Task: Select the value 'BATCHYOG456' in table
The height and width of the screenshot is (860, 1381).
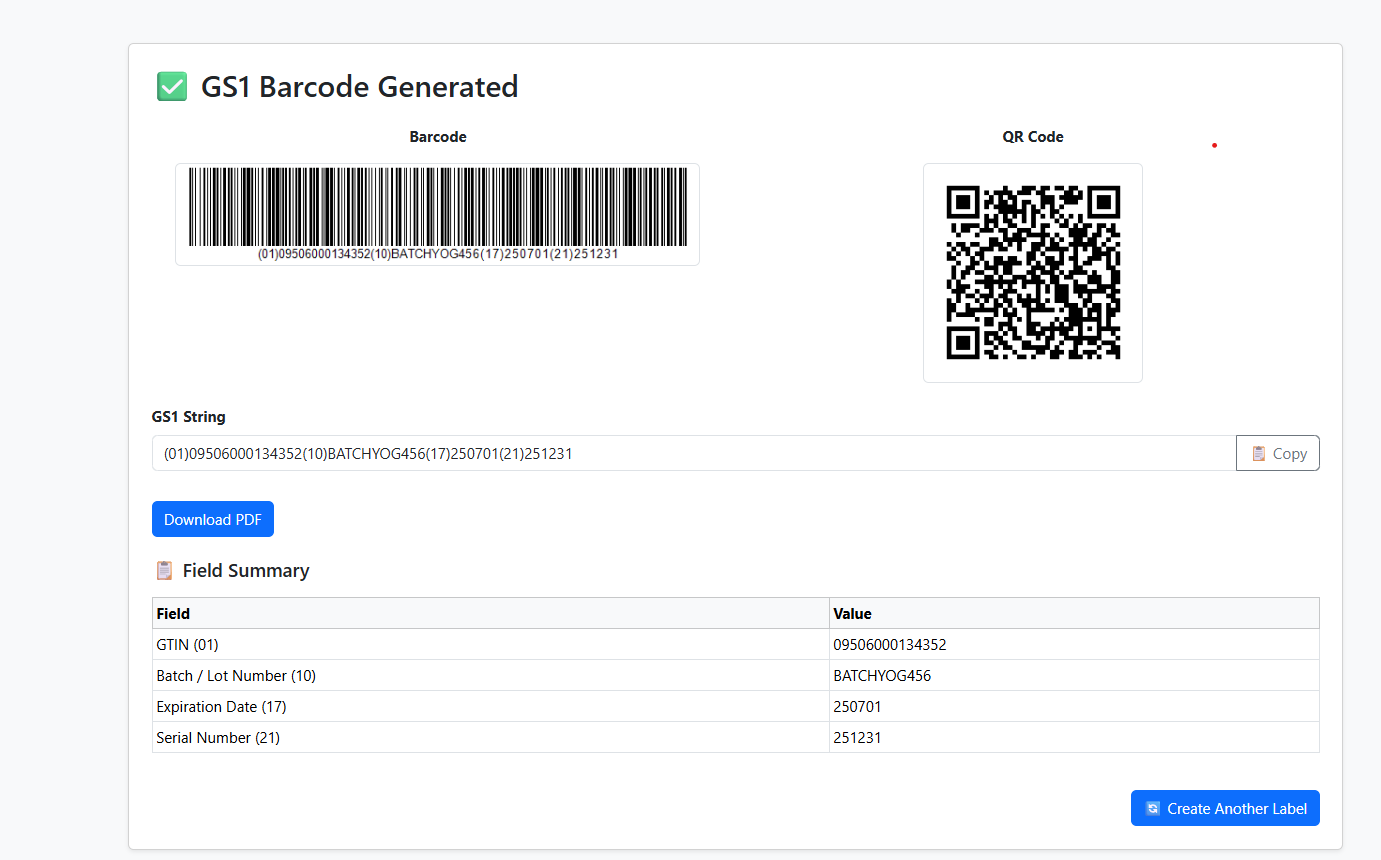Action: click(882, 676)
